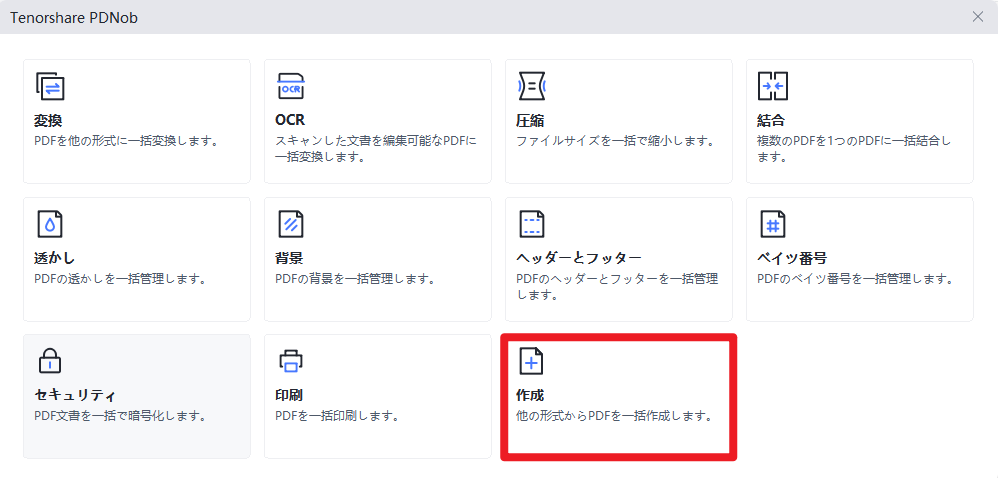Click text 'ファイルサイズを一括で縮小します。'
This screenshot has width=998, height=478.
[615, 141]
